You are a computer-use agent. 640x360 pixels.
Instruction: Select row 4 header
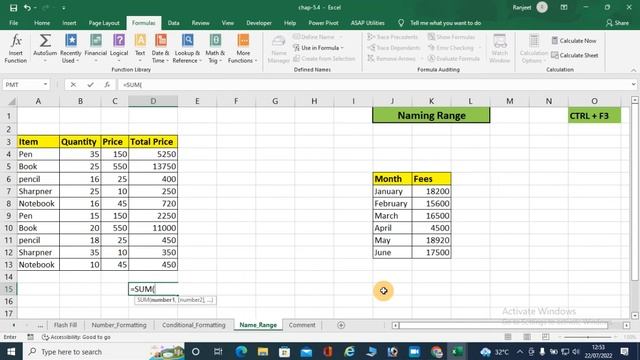point(8,154)
